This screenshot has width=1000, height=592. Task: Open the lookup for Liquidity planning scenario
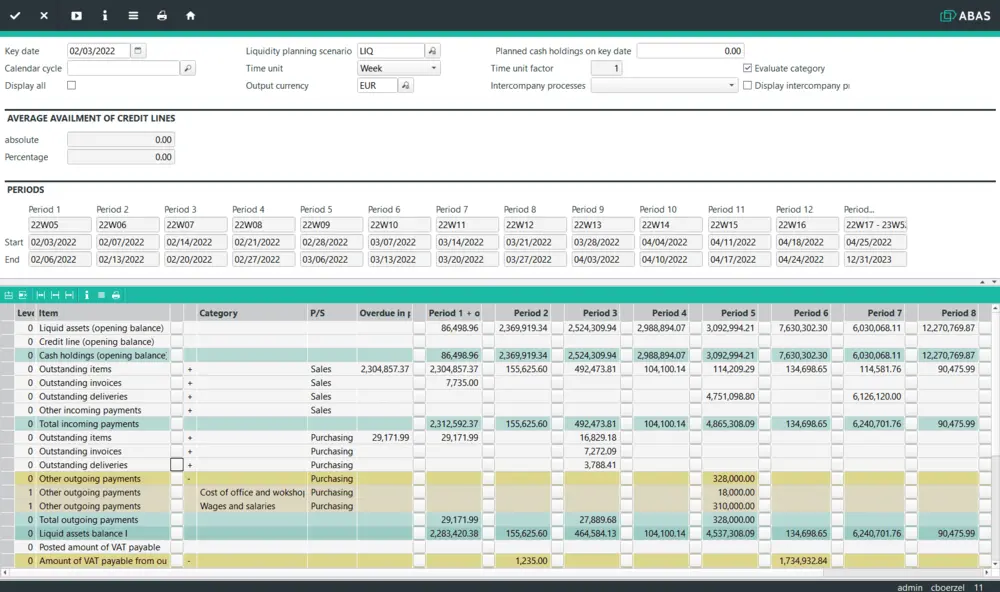(x=432, y=50)
